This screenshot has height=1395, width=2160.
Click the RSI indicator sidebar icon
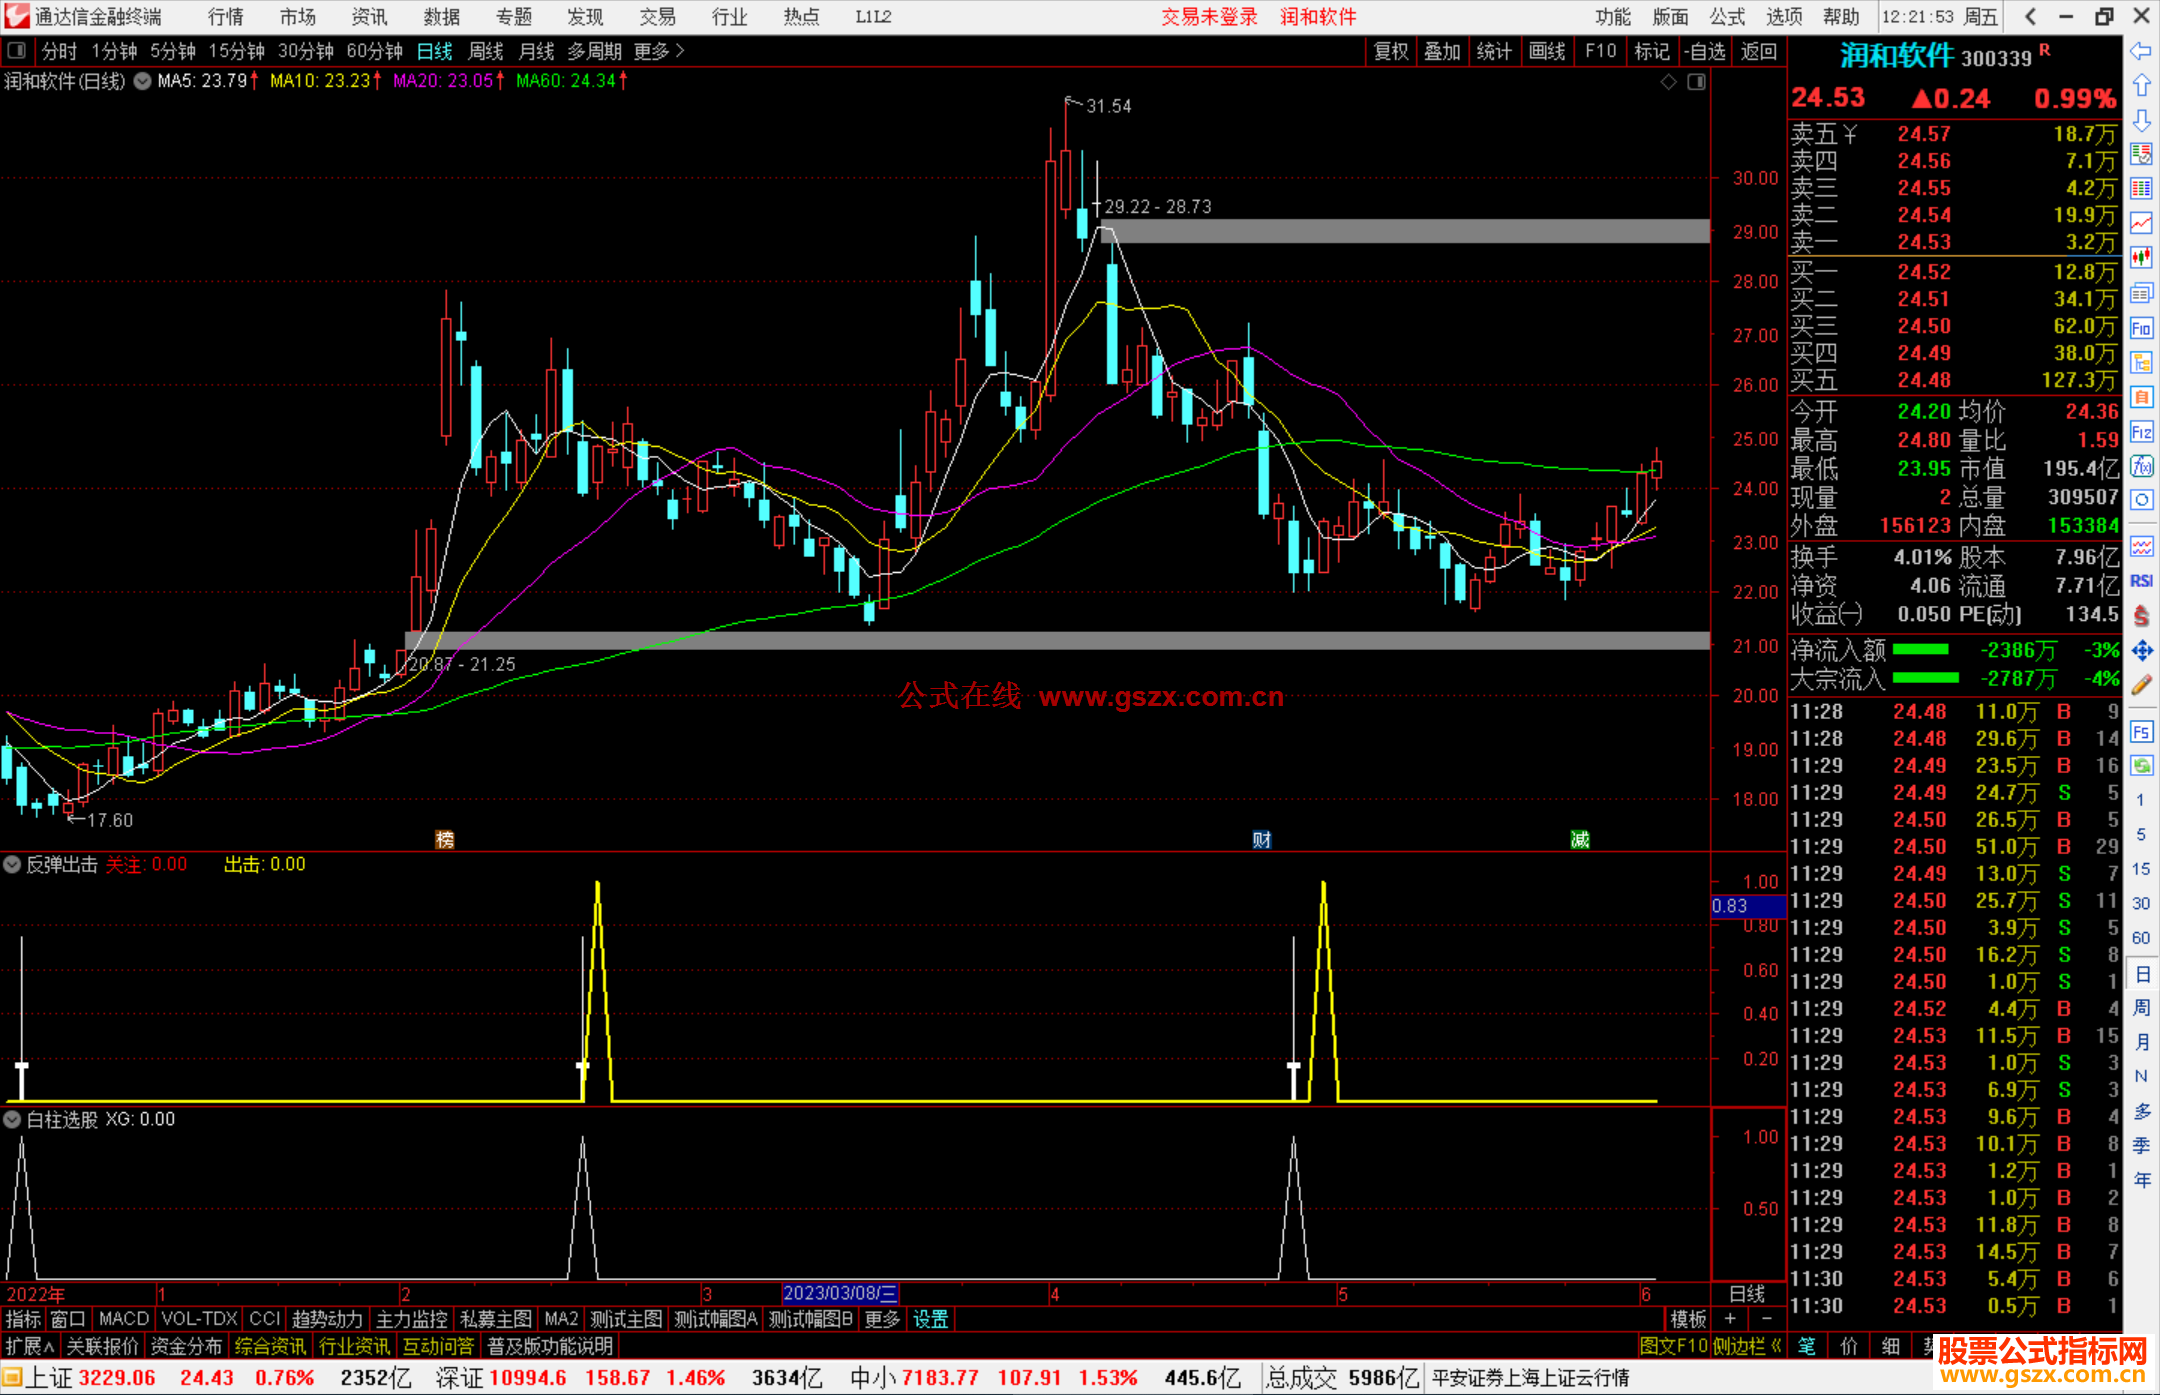(x=2140, y=581)
